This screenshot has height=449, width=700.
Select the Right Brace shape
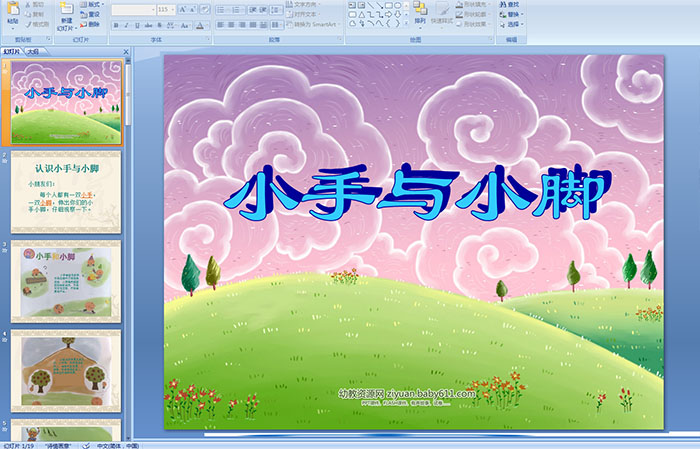click(x=397, y=23)
